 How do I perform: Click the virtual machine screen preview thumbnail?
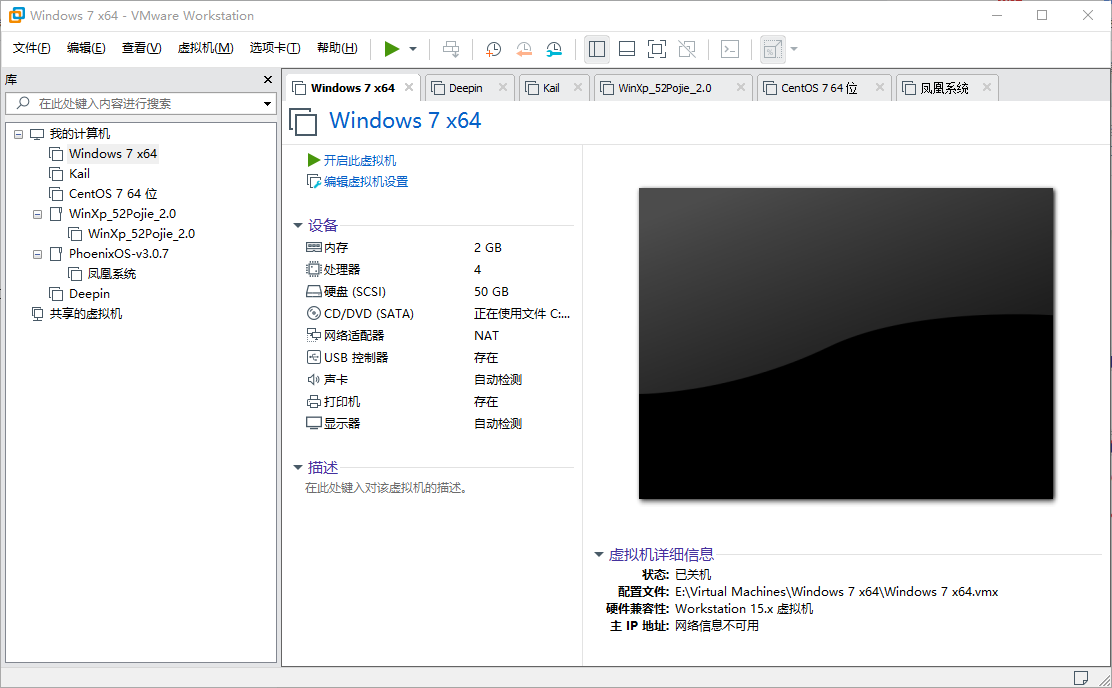pos(845,343)
